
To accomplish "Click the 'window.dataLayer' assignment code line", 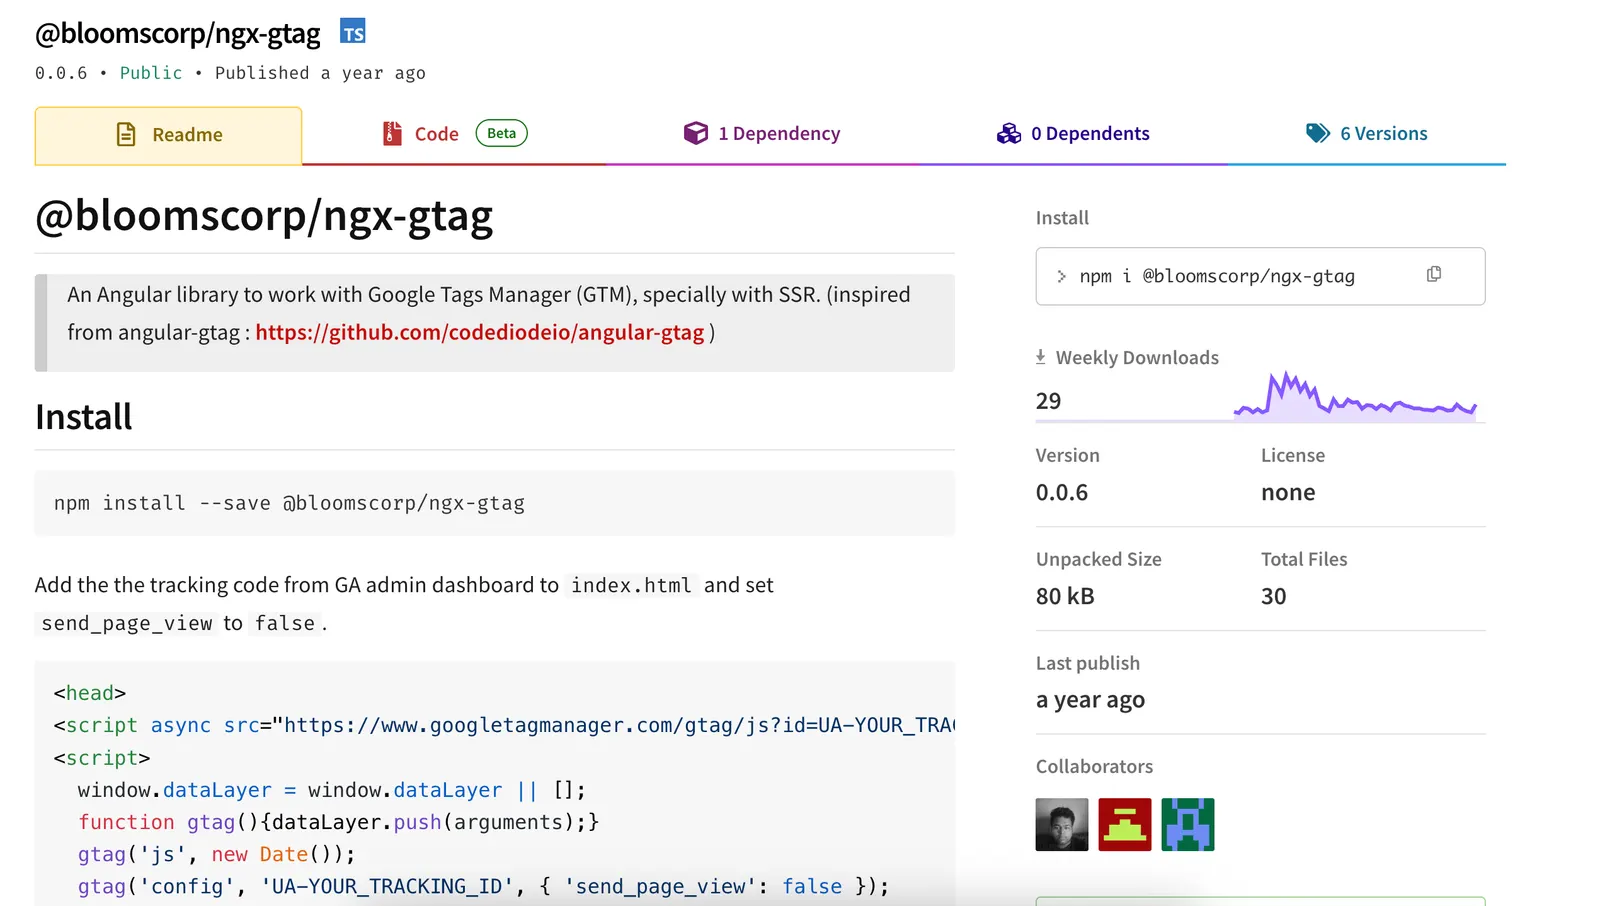I will [x=331, y=790].
